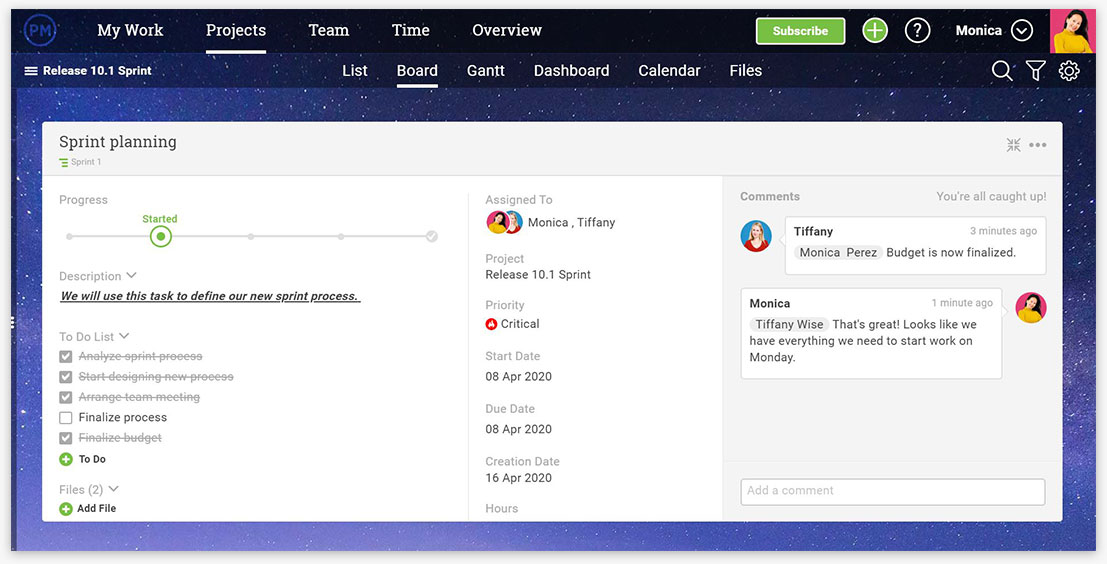Click Monica's profile photo in header
The image size is (1107, 564).
point(1073,31)
